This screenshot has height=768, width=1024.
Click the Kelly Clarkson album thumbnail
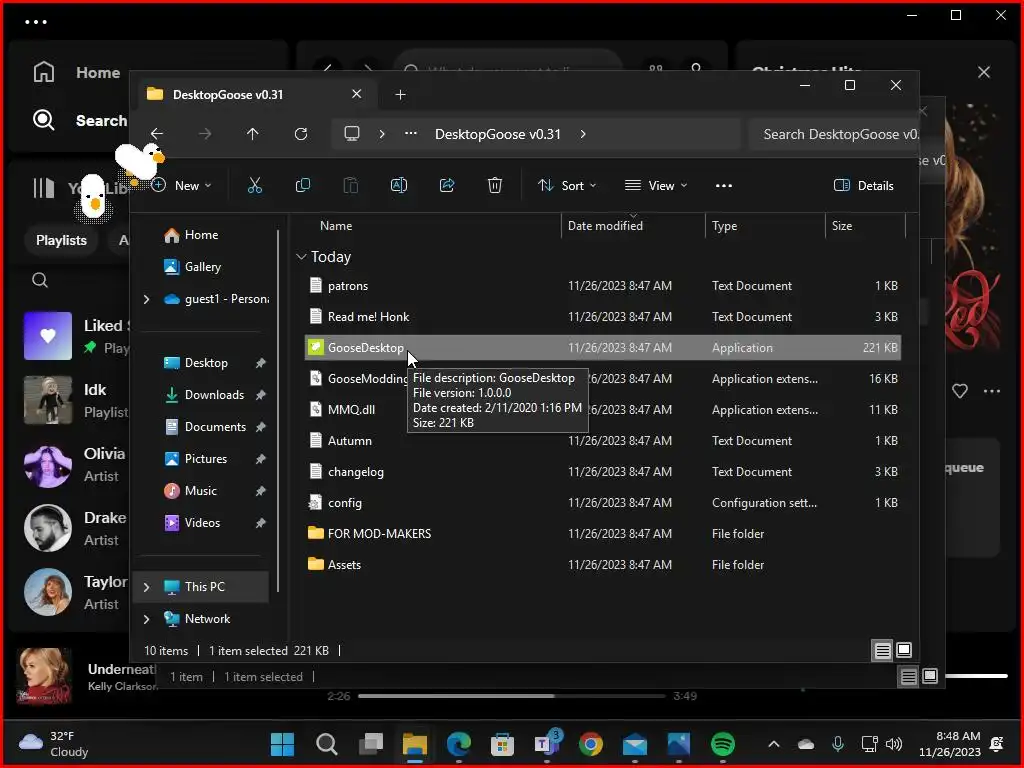pos(44,676)
